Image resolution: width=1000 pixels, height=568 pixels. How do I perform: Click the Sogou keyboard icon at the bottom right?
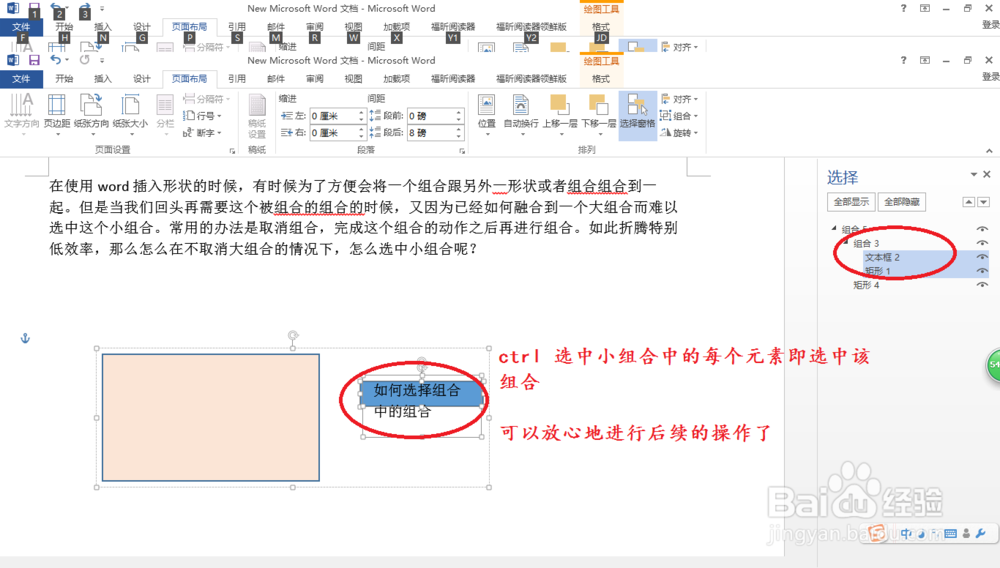950,534
